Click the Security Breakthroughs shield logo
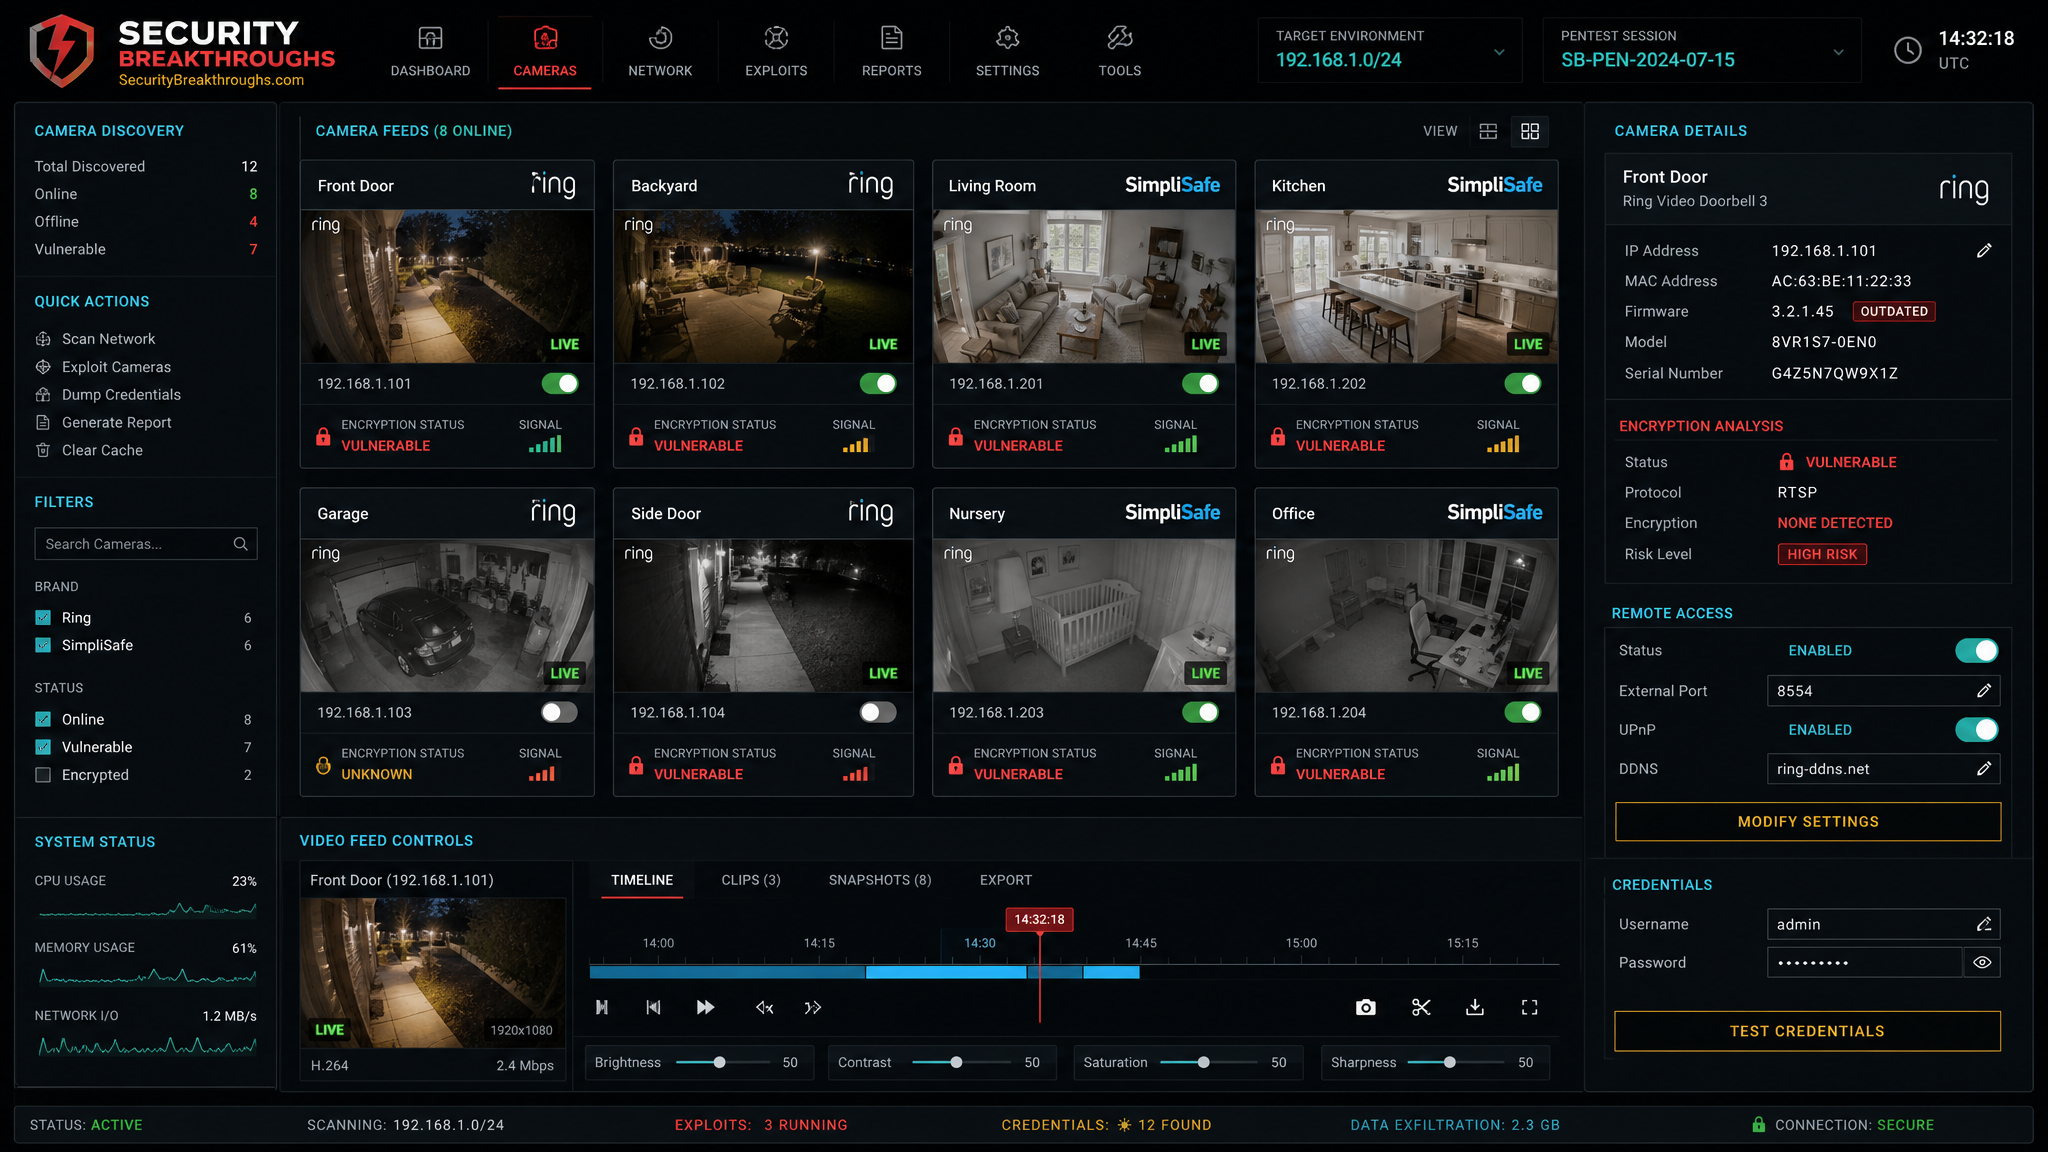 pyautogui.click(x=62, y=50)
